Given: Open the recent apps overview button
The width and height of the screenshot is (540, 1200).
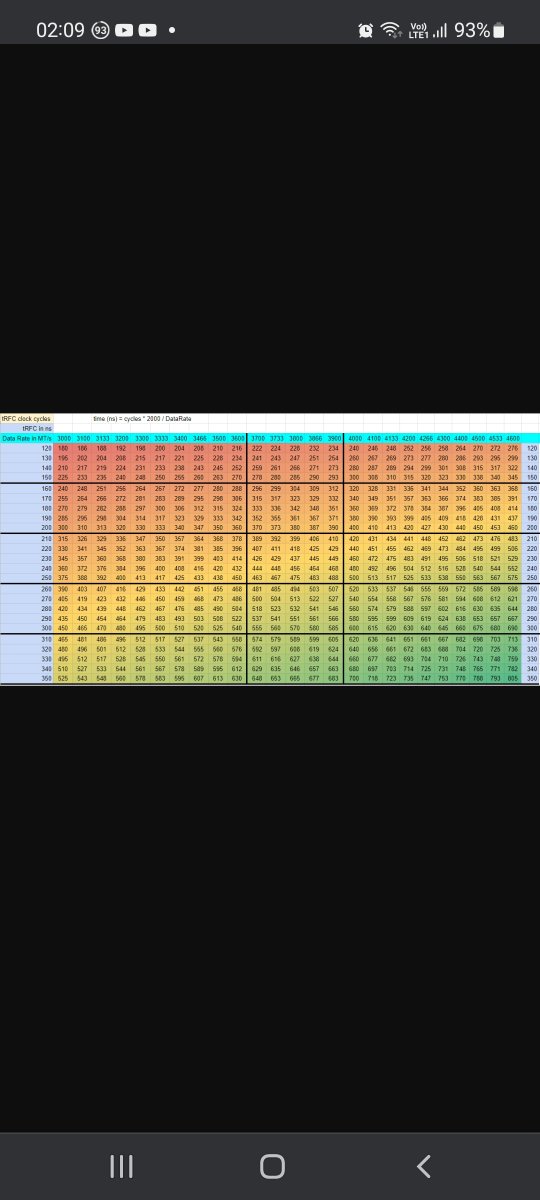Looking at the screenshot, I should point(120,1166).
